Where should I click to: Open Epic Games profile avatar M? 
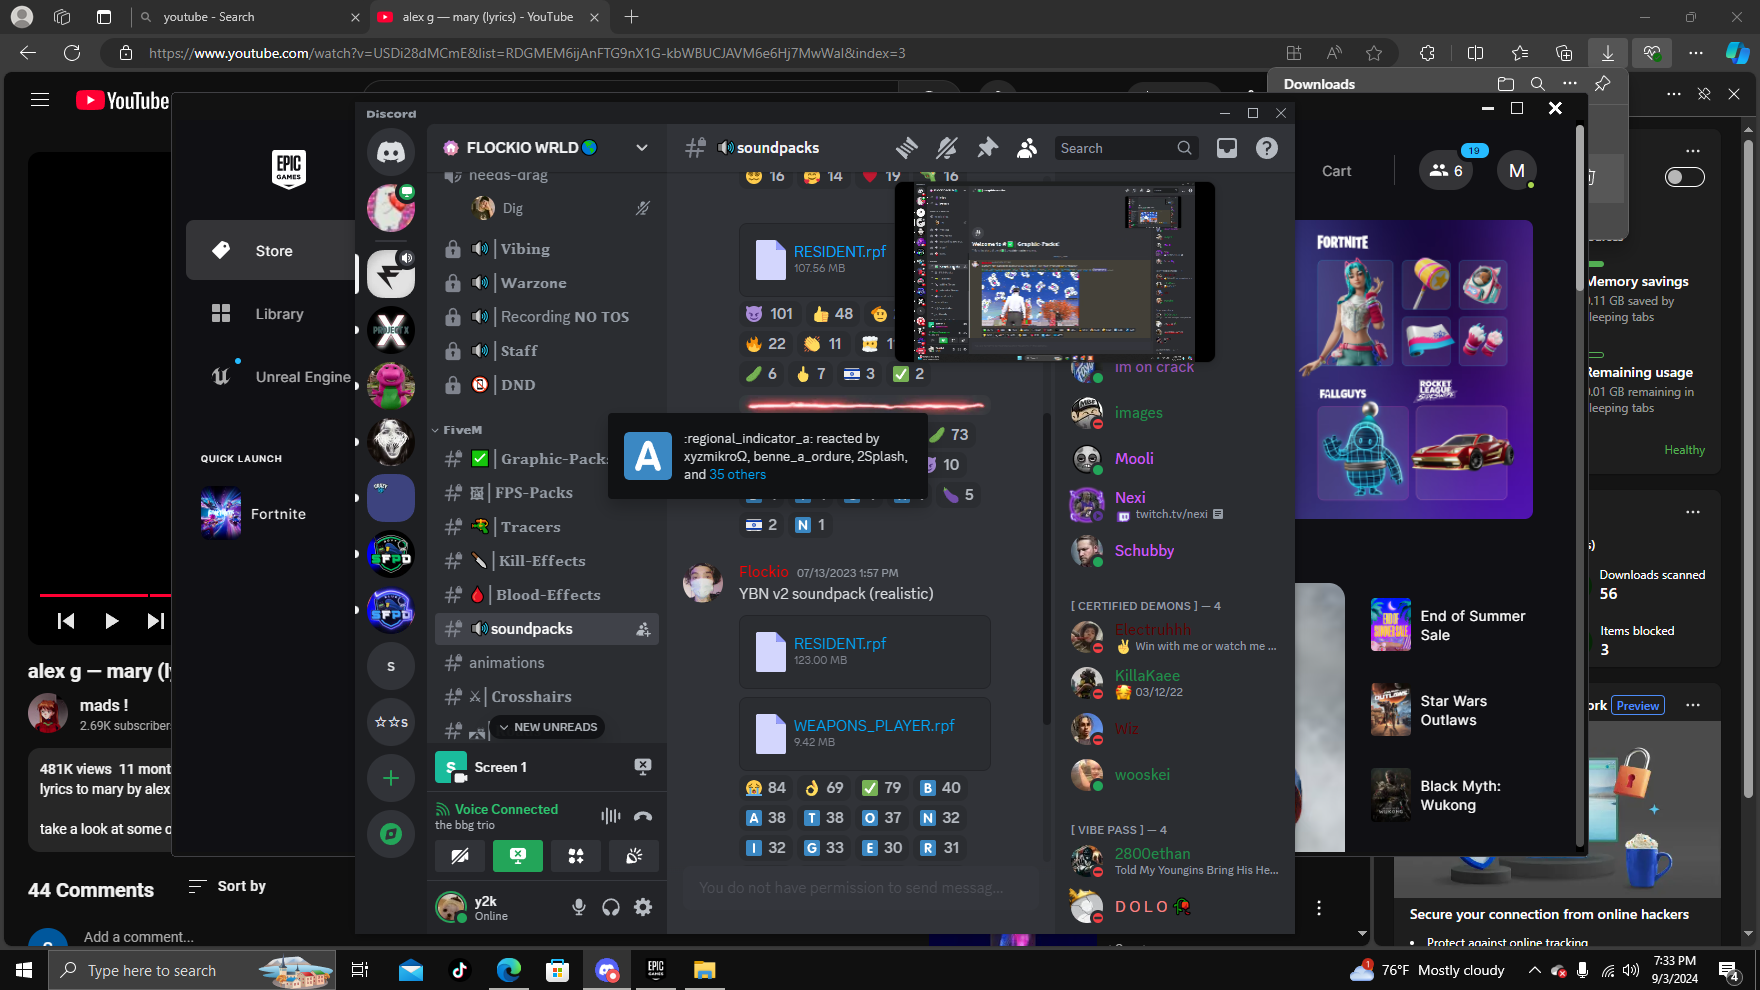coord(1517,171)
